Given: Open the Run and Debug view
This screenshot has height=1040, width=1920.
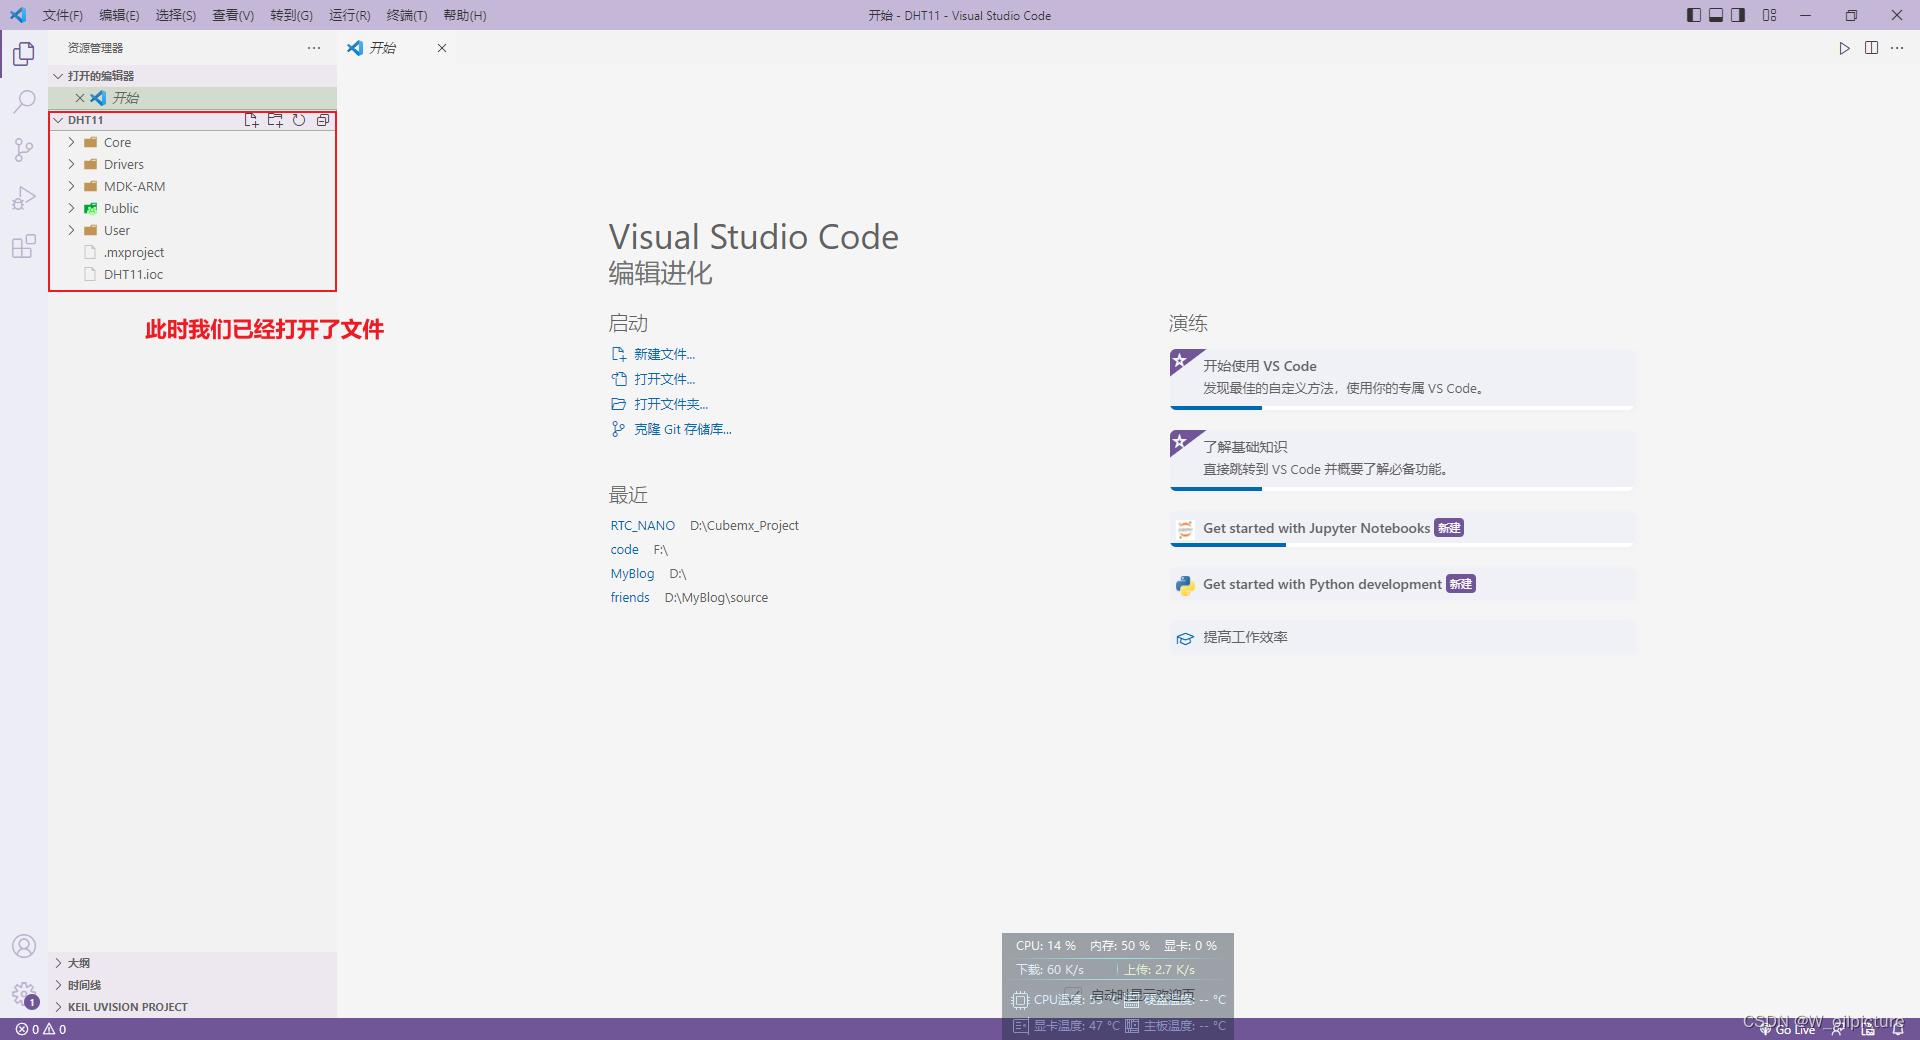Looking at the screenshot, I should tap(24, 198).
